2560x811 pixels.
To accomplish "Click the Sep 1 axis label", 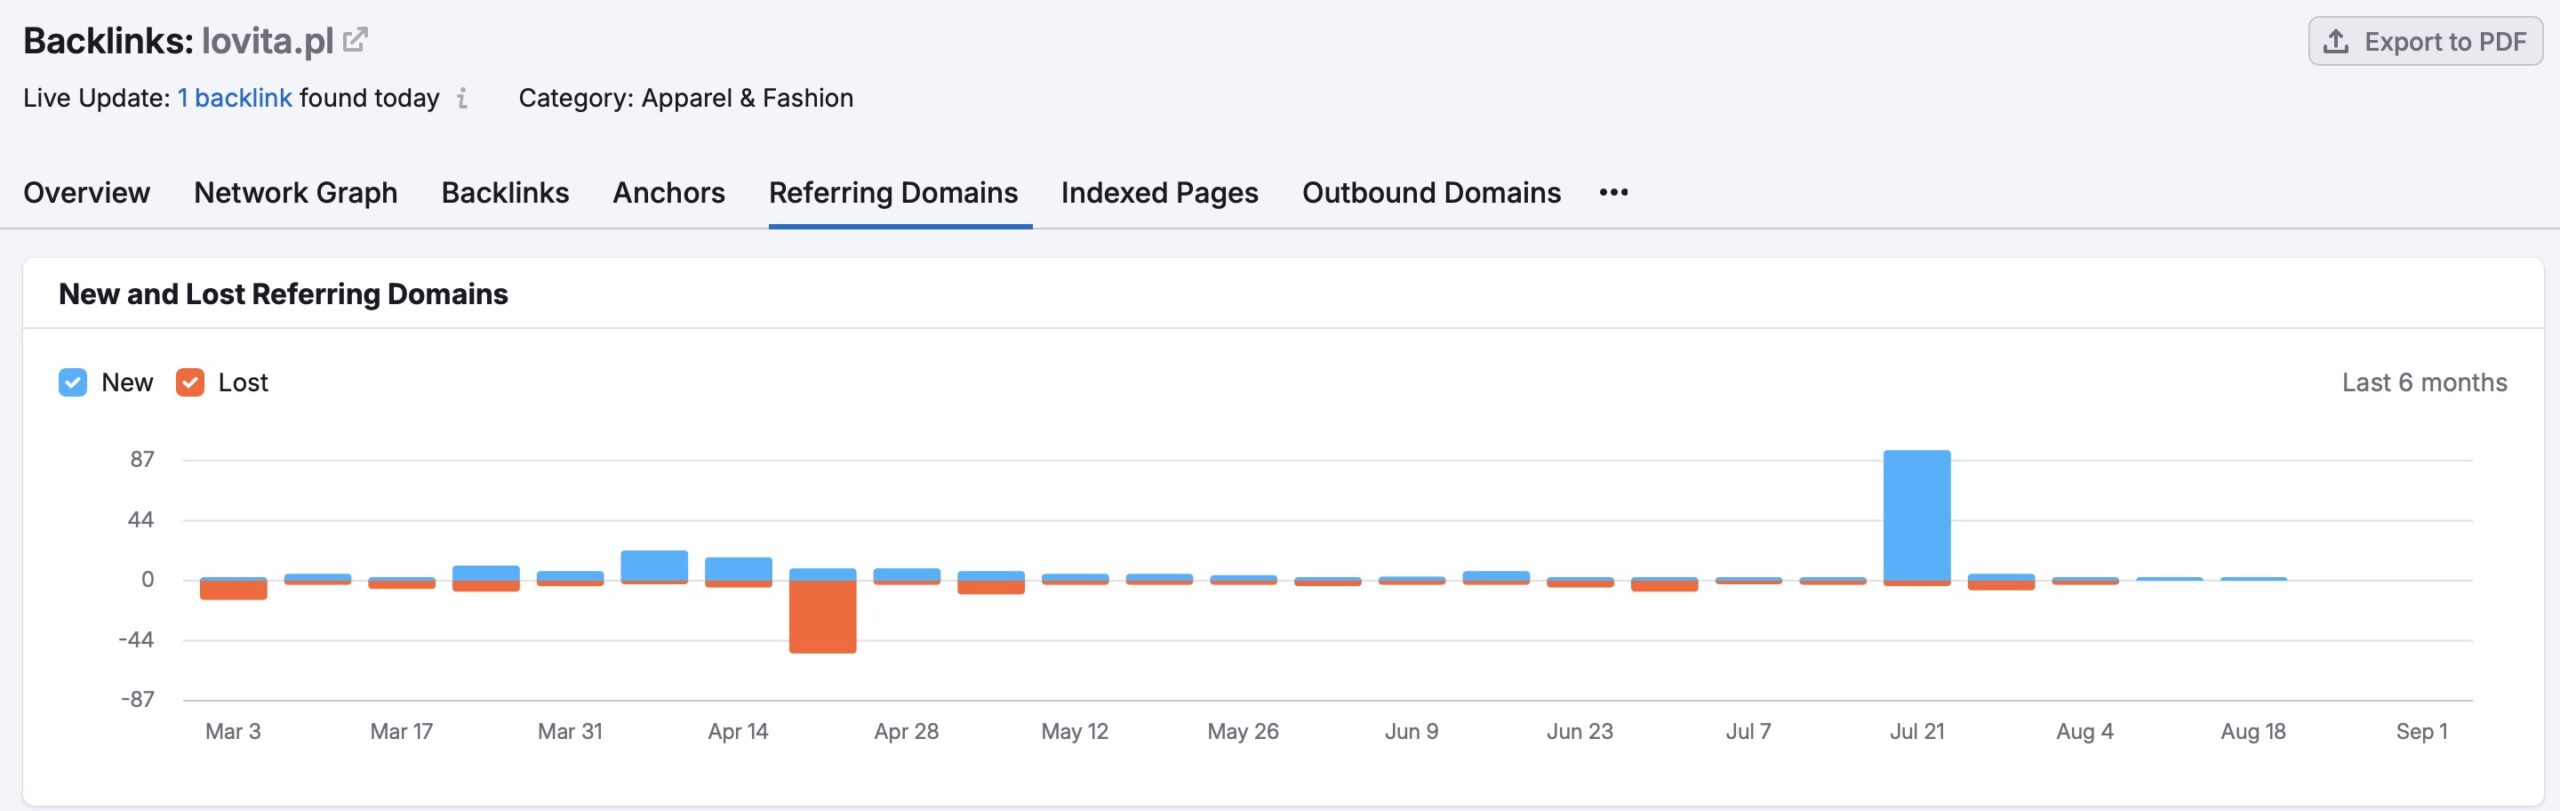I will (x=2422, y=731).
